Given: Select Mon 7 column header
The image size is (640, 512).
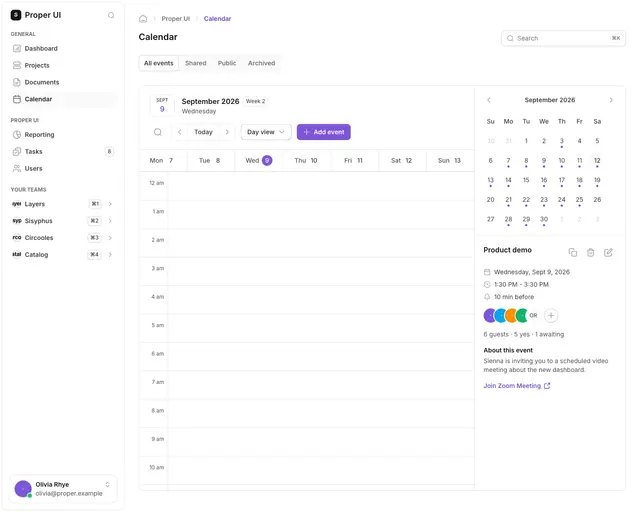Looking at the screenshot, I should coord(163,161).
